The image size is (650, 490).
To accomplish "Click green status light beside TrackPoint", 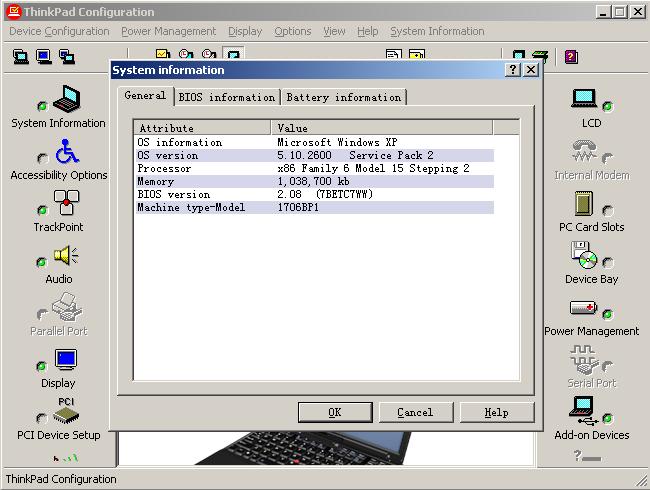I will tap(42, 210).
